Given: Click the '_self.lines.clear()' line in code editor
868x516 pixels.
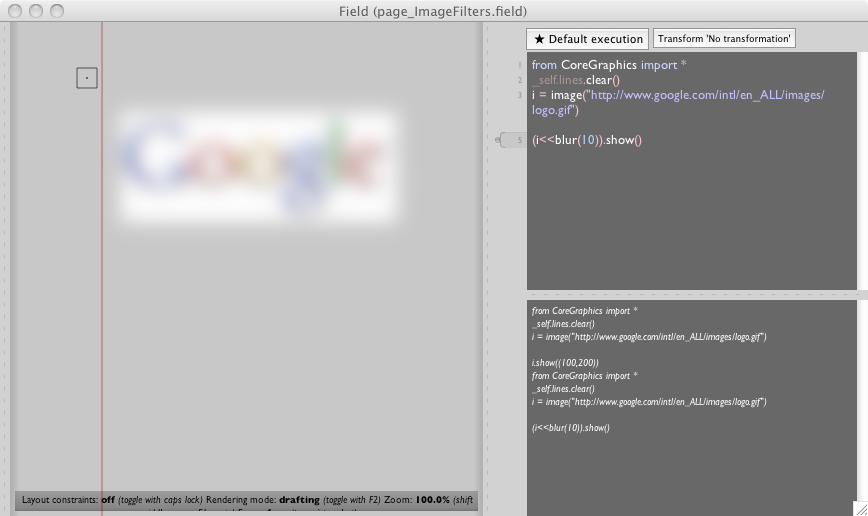Looking at the screenshot, I should [x=576, y=80].
